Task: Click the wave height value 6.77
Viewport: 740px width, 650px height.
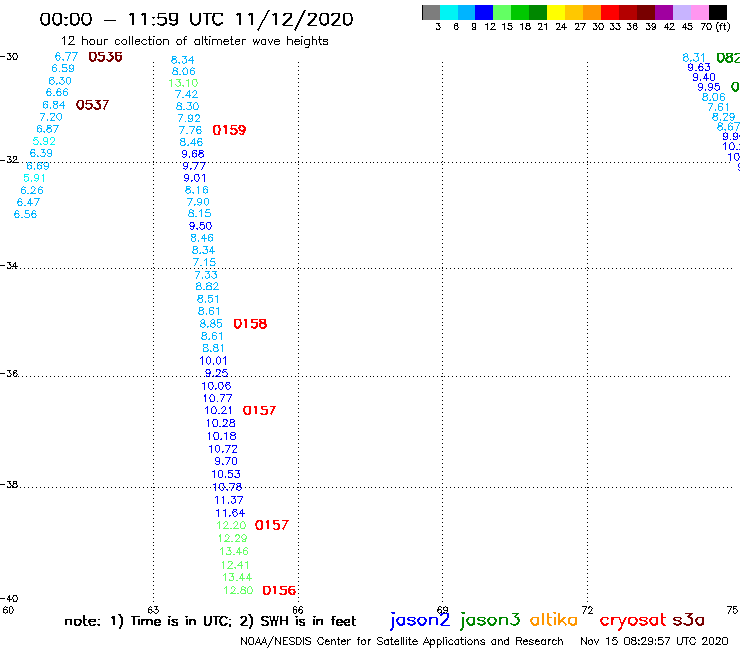Action: [66, 57]
